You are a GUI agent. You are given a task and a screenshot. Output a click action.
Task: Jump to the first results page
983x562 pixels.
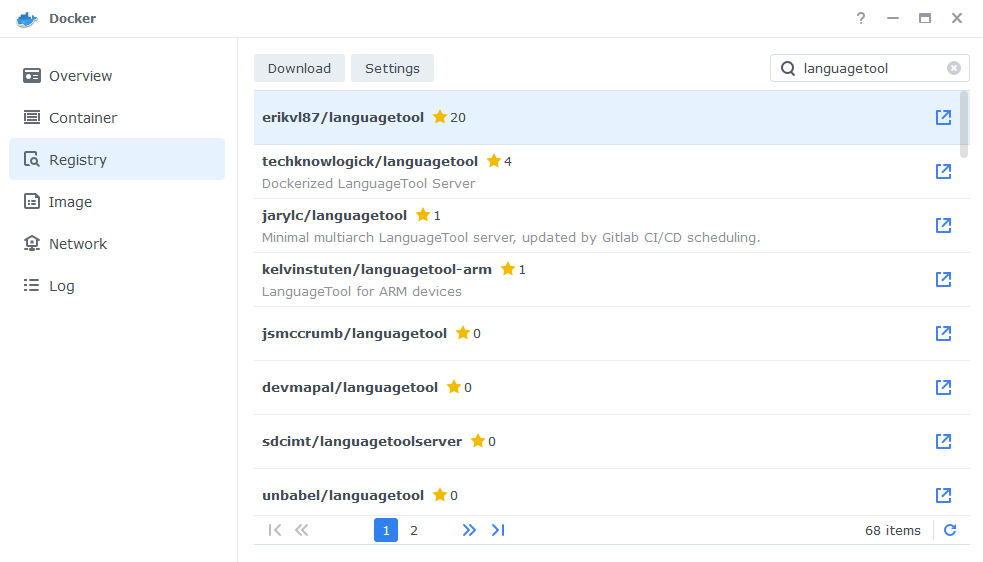[x=275, y=530]
